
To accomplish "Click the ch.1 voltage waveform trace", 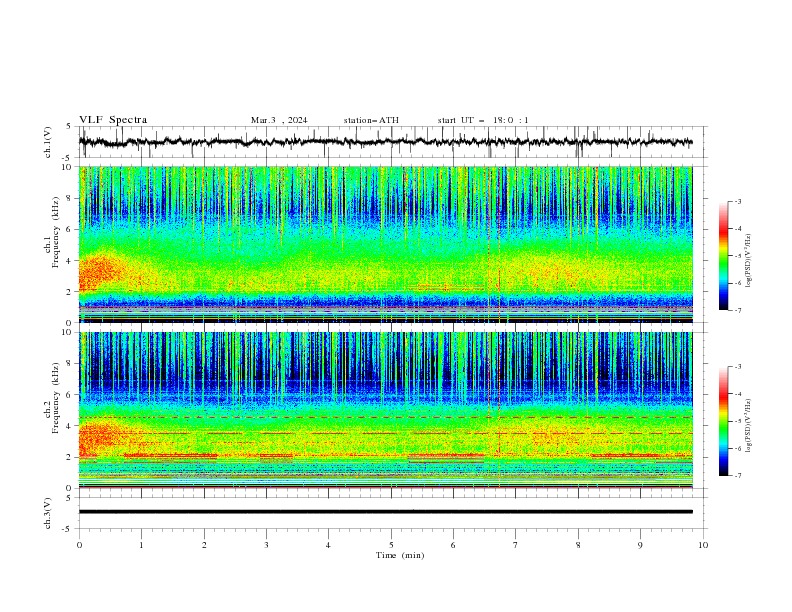I will coord(385,142).
